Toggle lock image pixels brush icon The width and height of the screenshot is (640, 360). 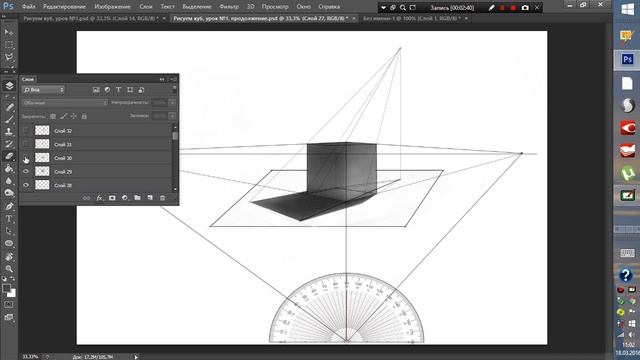point(63,116)
